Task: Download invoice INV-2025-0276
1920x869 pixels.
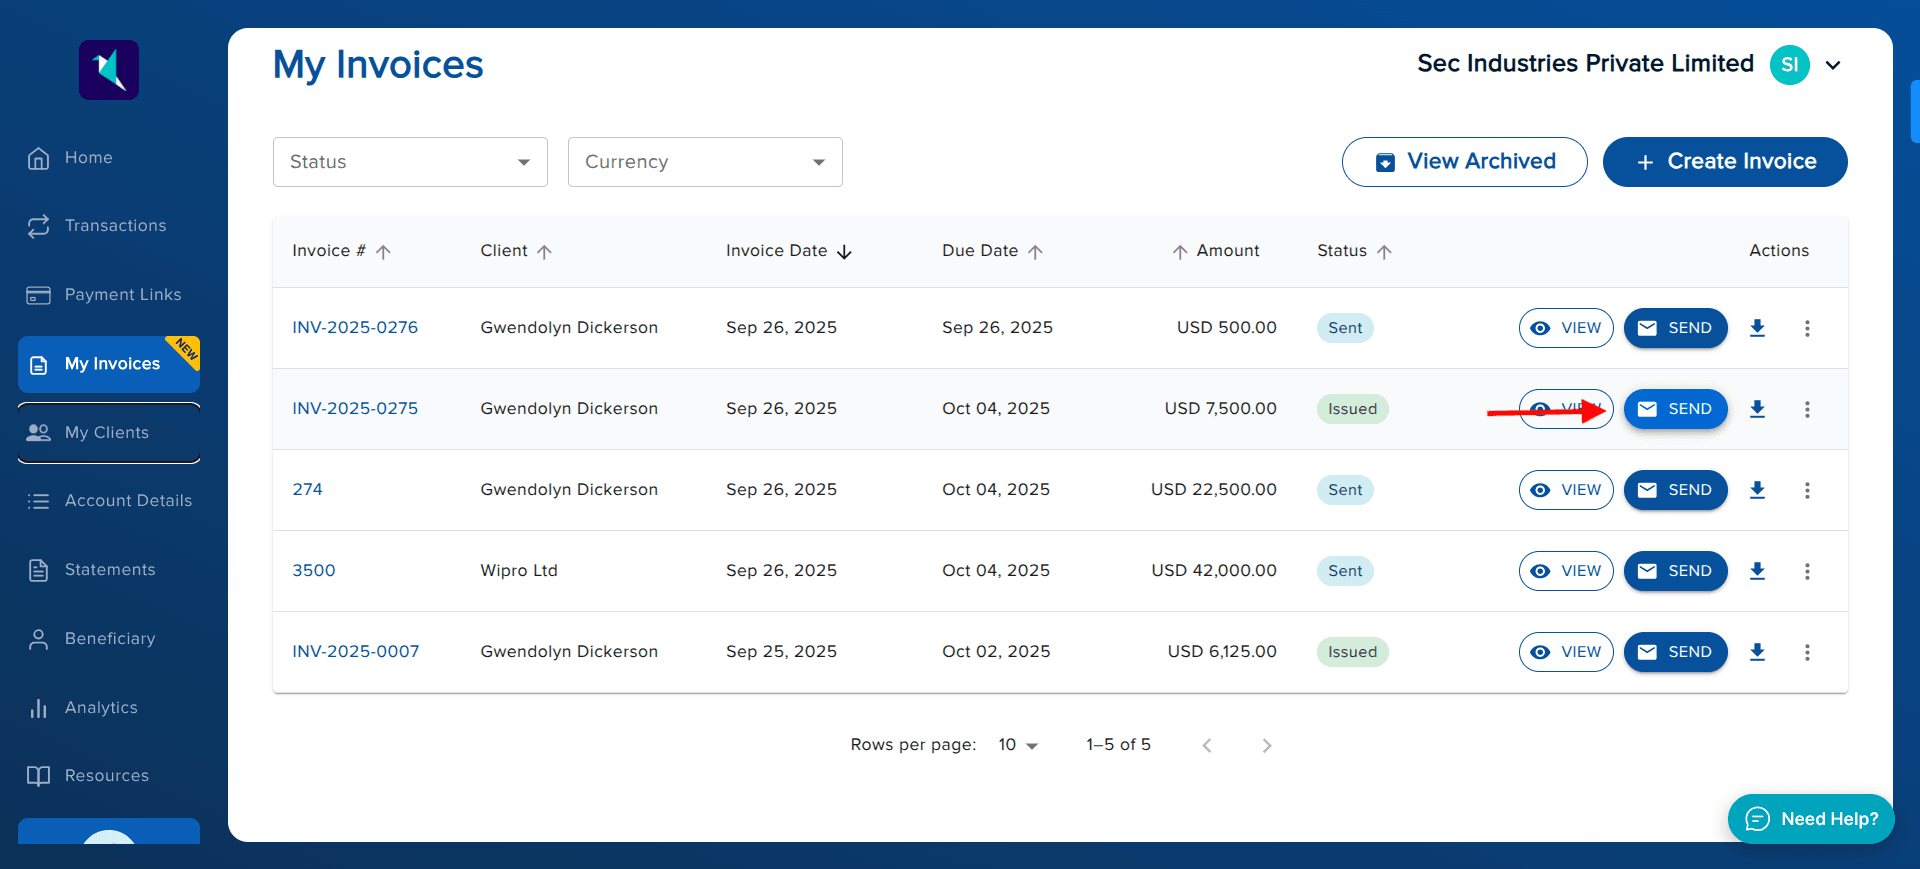Action: click(x=1757, y=328)
